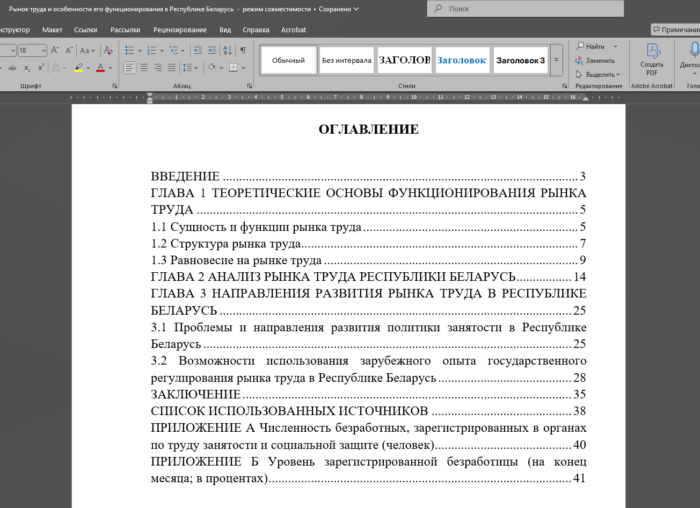700x508 pixels.
Task: Click the Заменить button
Action: [x=595, y=60]
